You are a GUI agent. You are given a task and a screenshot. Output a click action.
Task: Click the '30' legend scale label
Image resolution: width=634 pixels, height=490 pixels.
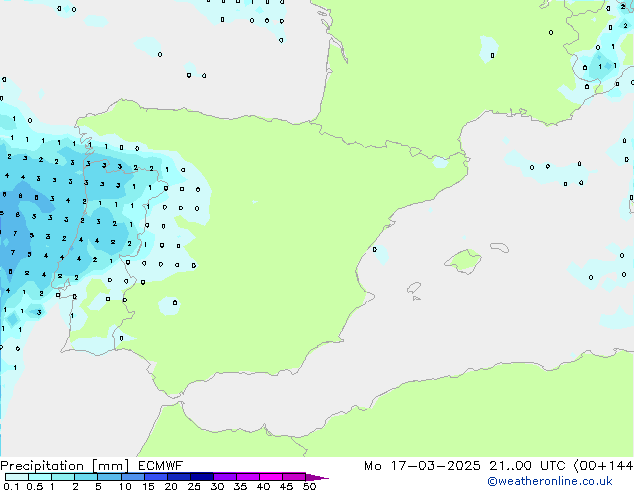217,486
